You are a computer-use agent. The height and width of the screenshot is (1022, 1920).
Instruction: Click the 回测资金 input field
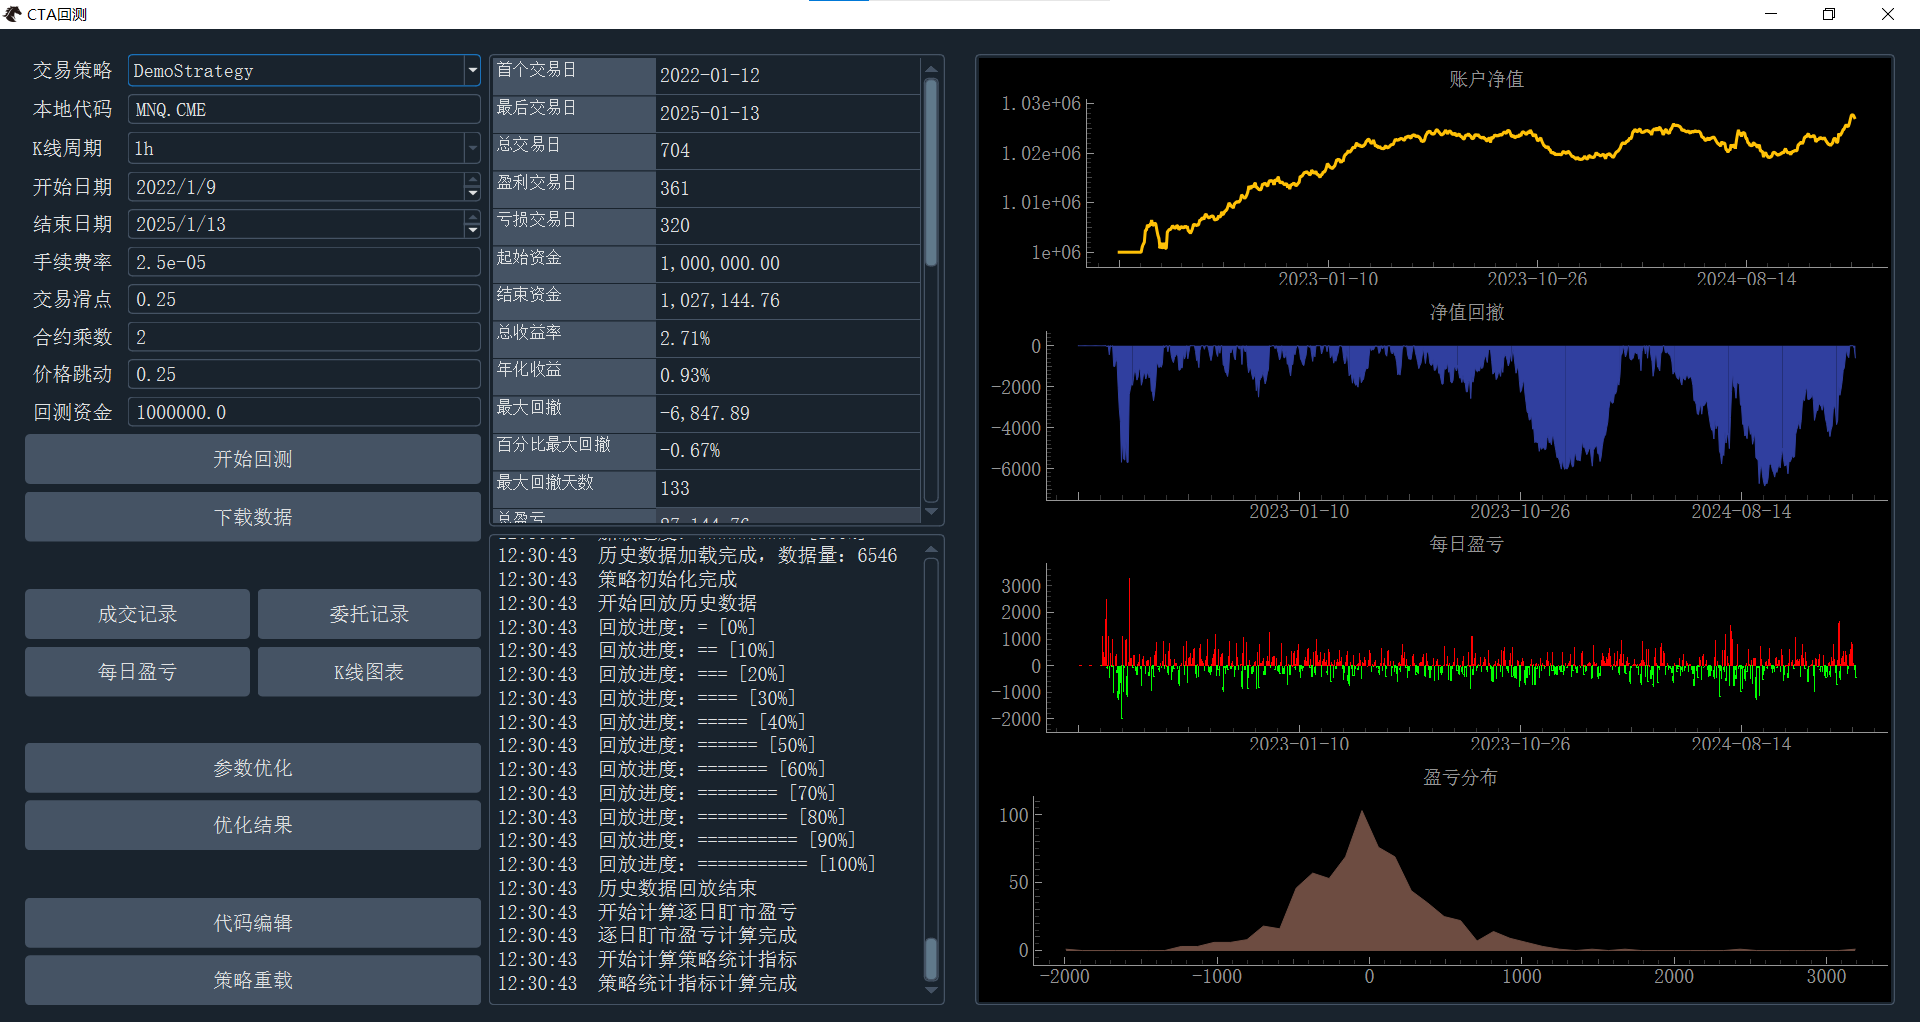tap(304, 412)
